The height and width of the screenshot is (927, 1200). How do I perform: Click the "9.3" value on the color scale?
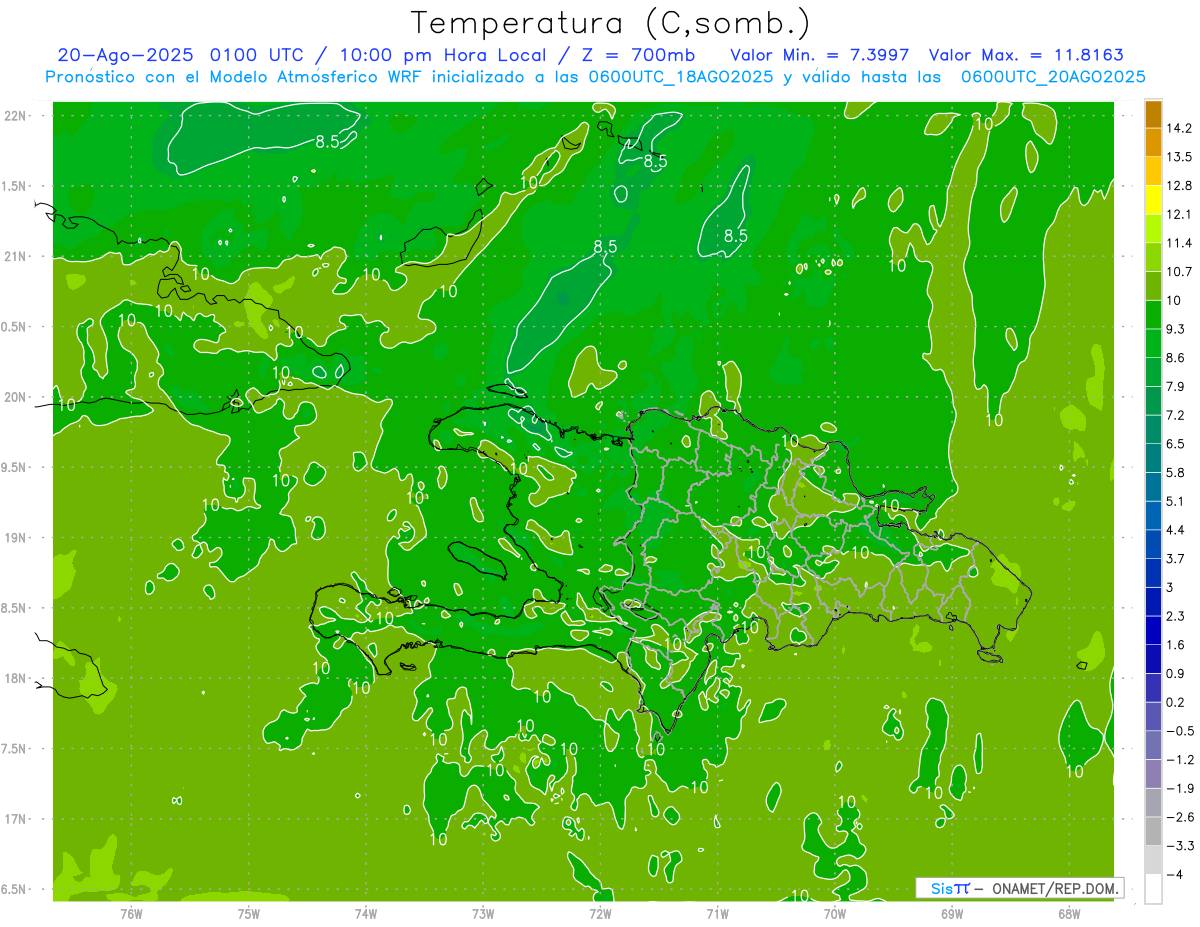(1176, 329)
